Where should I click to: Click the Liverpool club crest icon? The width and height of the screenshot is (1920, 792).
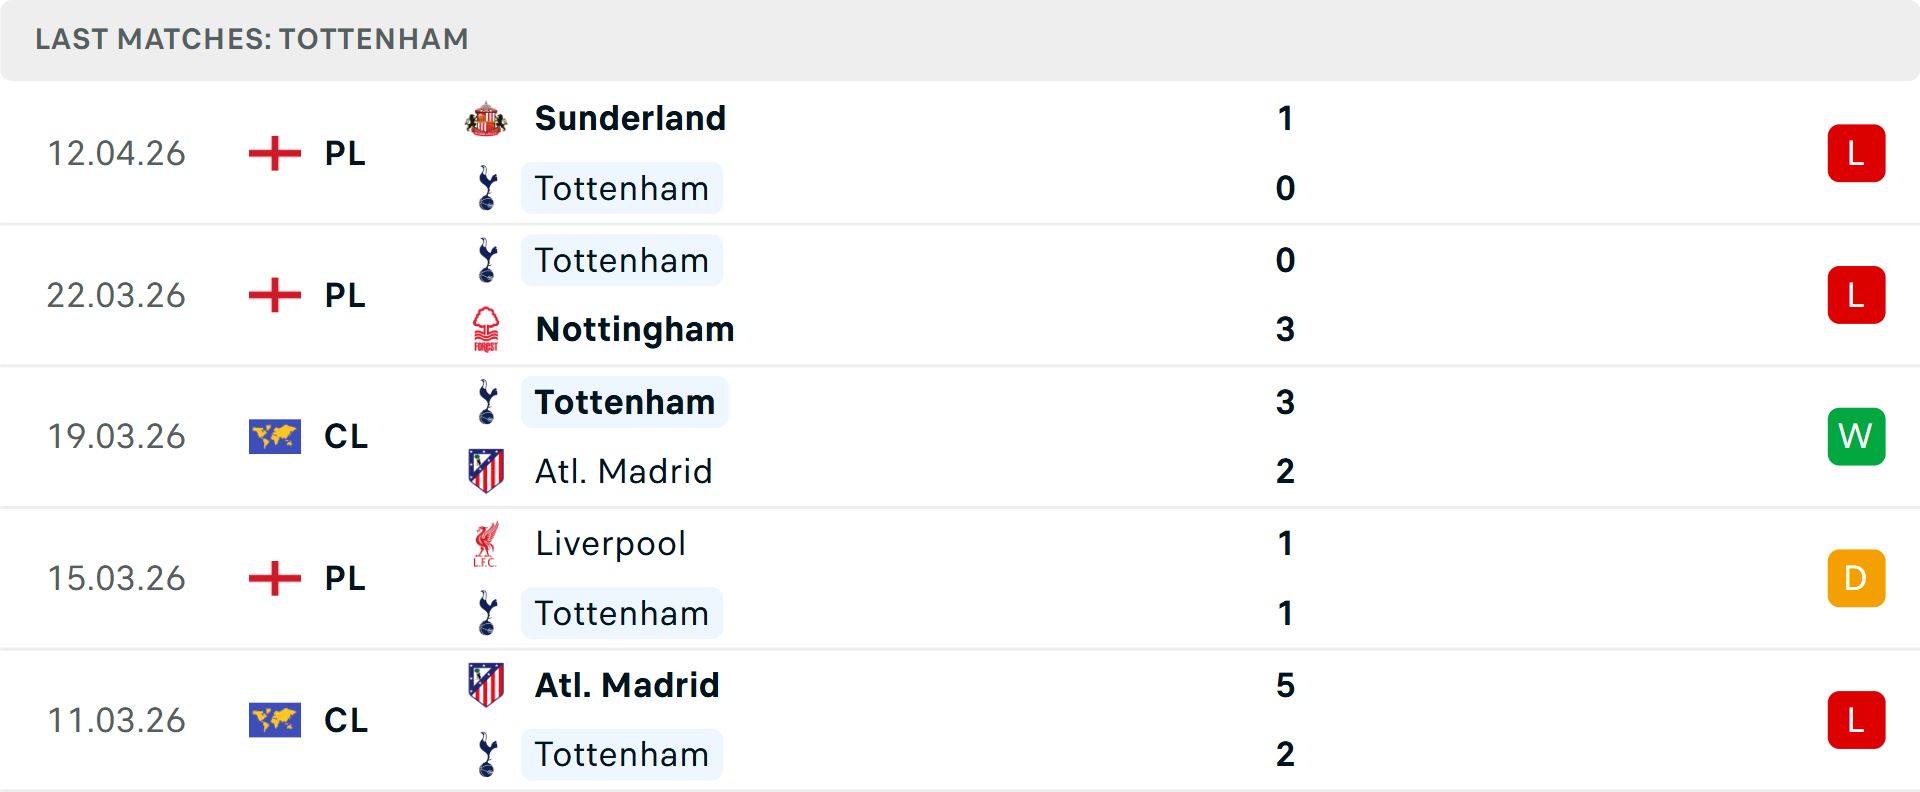tap(487, 543)
